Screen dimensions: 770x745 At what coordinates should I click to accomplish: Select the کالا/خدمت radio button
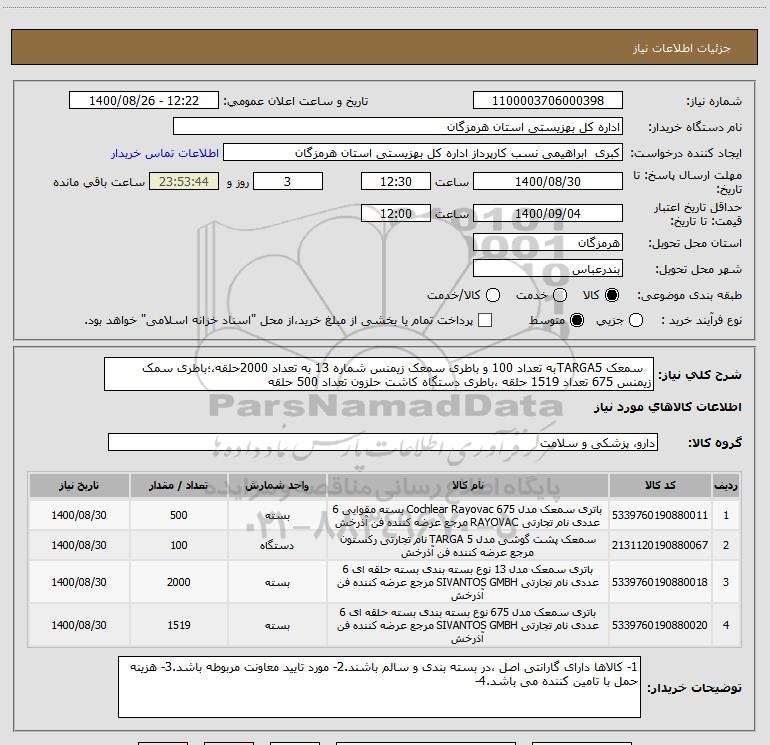tap(493, 295)
